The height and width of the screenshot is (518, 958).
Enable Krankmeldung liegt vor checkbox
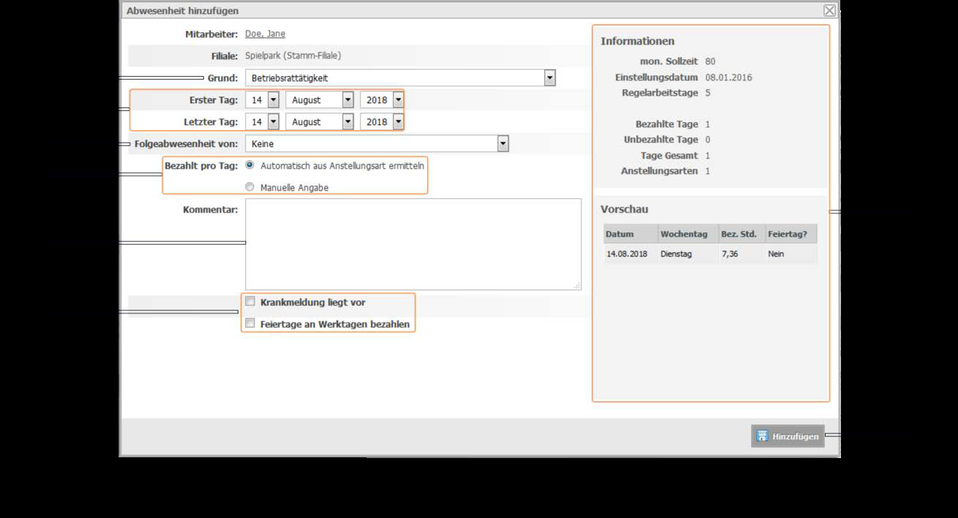250,301
